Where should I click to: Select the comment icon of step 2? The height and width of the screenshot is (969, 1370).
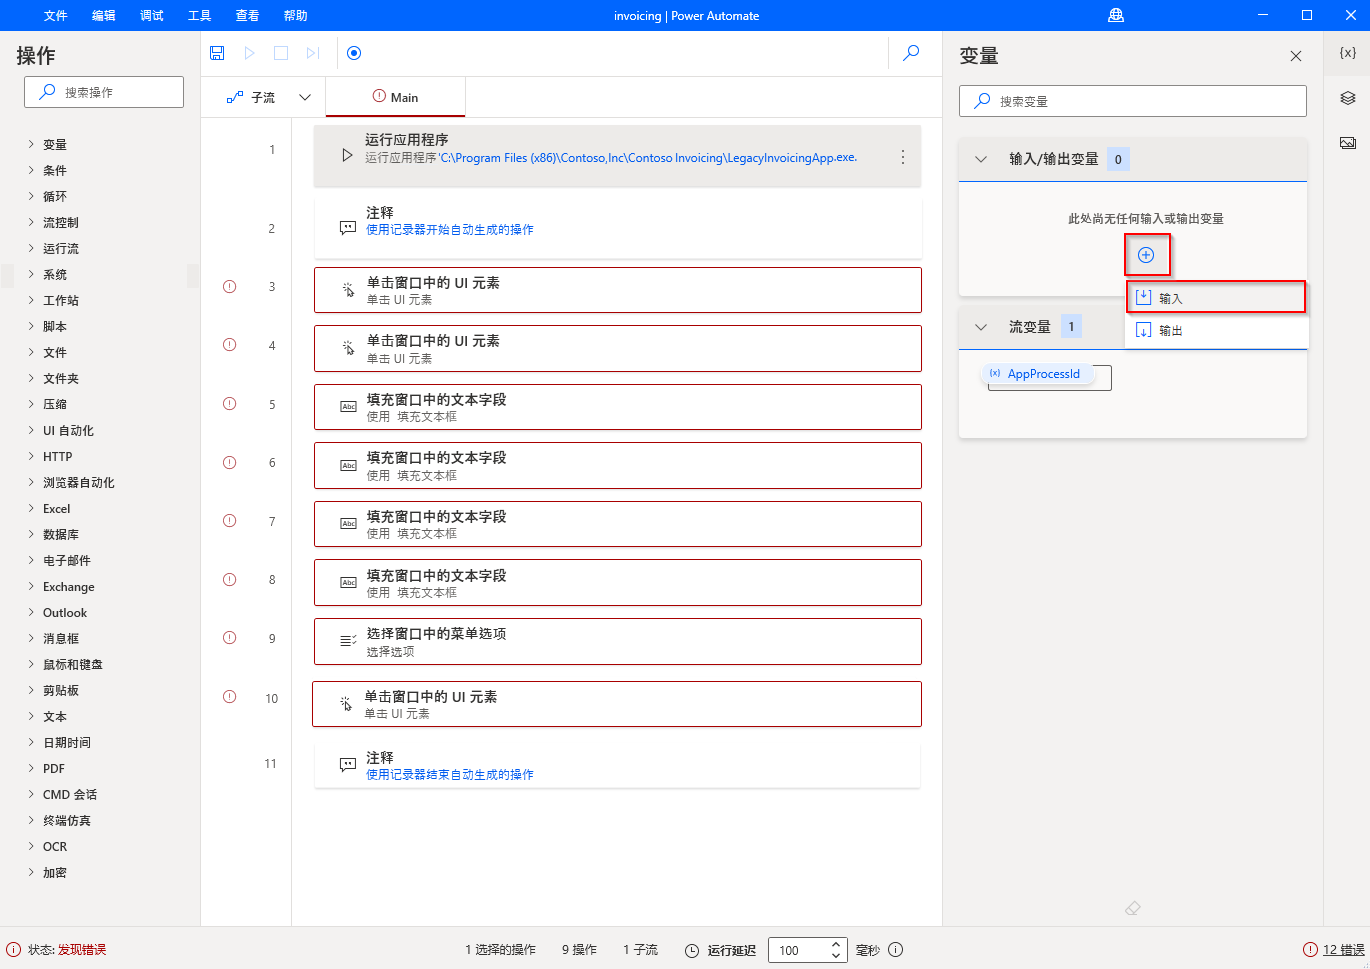(x=348, y=228)
